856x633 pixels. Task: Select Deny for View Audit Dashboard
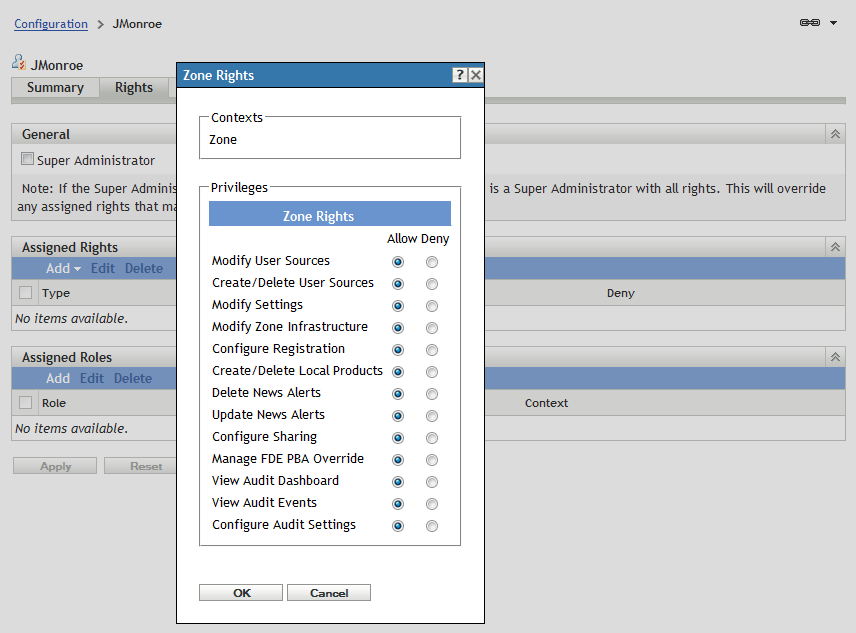(432, 482)
